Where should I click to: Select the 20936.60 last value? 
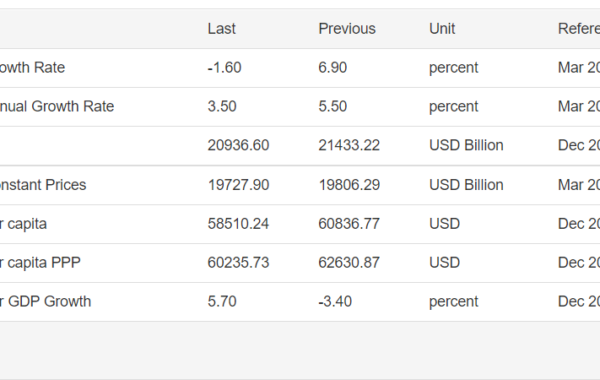pos(238,145)
